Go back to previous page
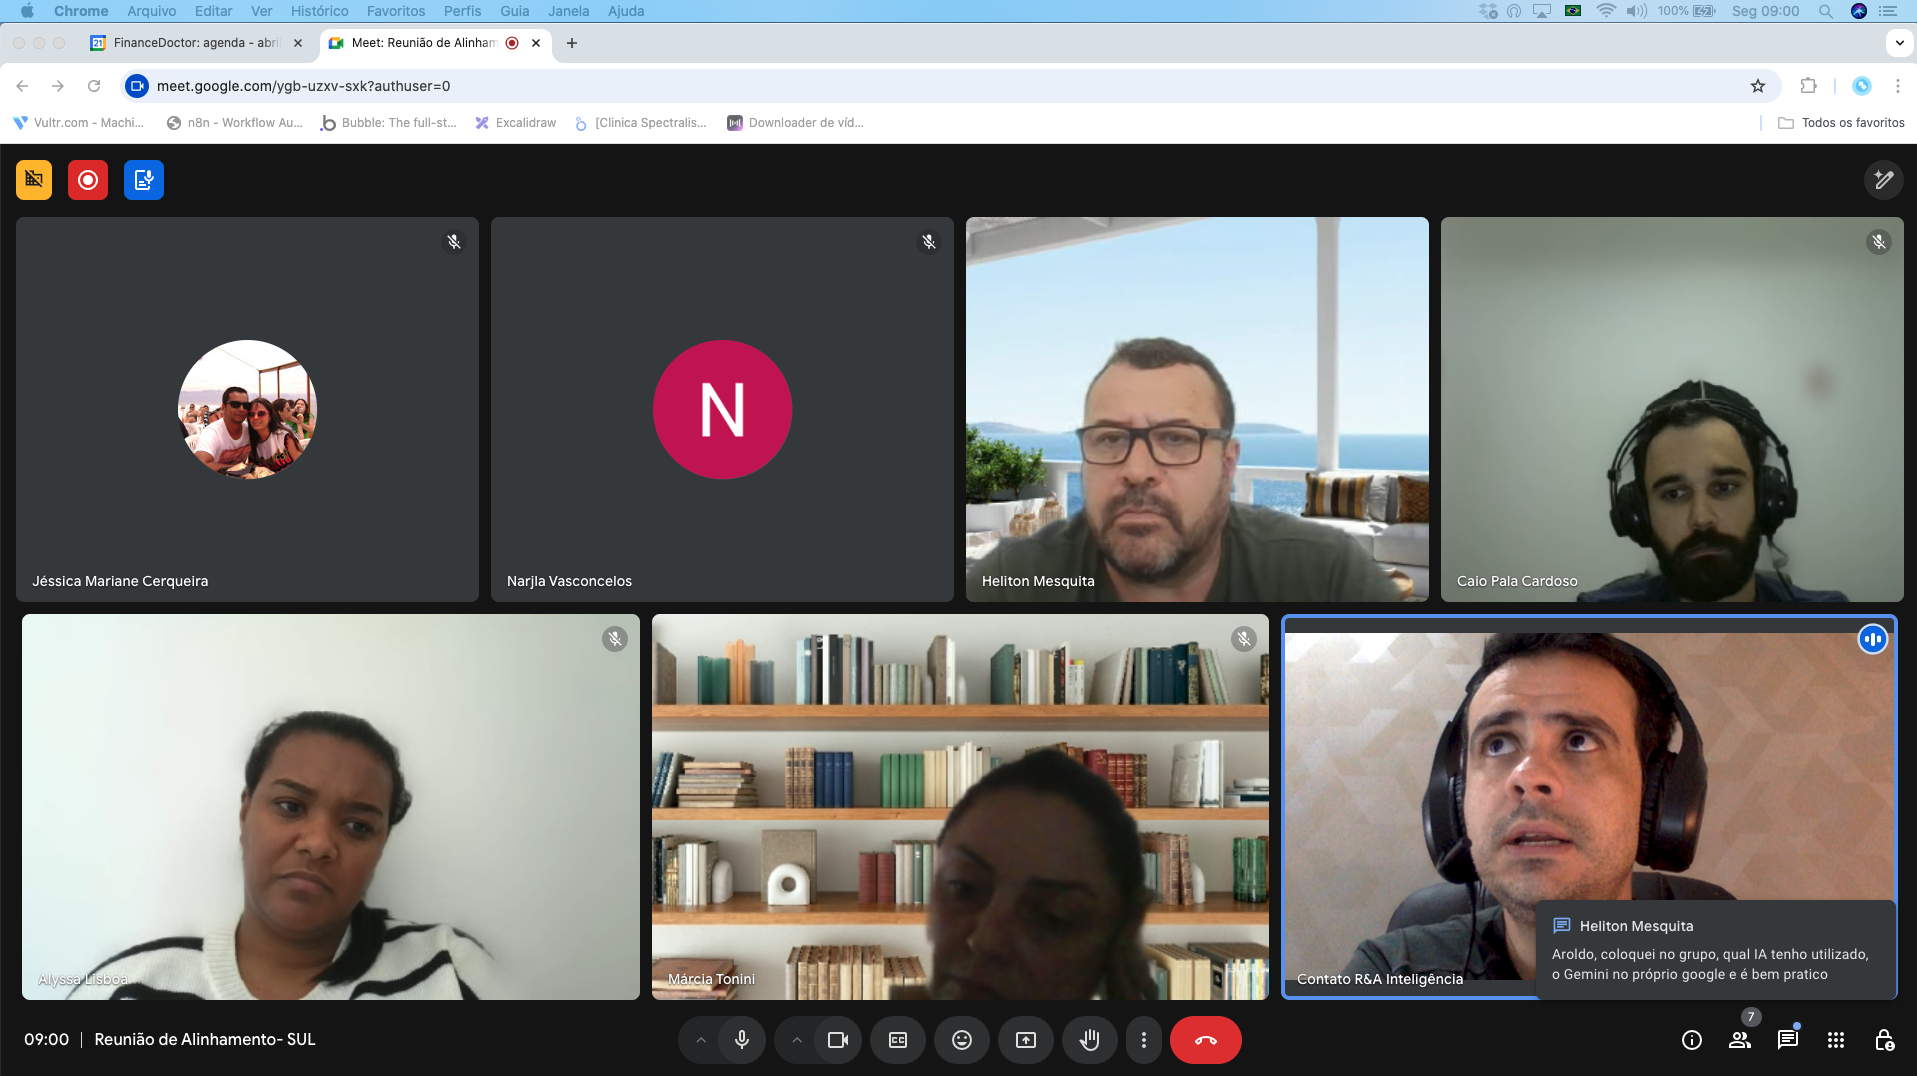This screenshot has height=1076, width=1917. pyautogui.click(x=22, y=86)
